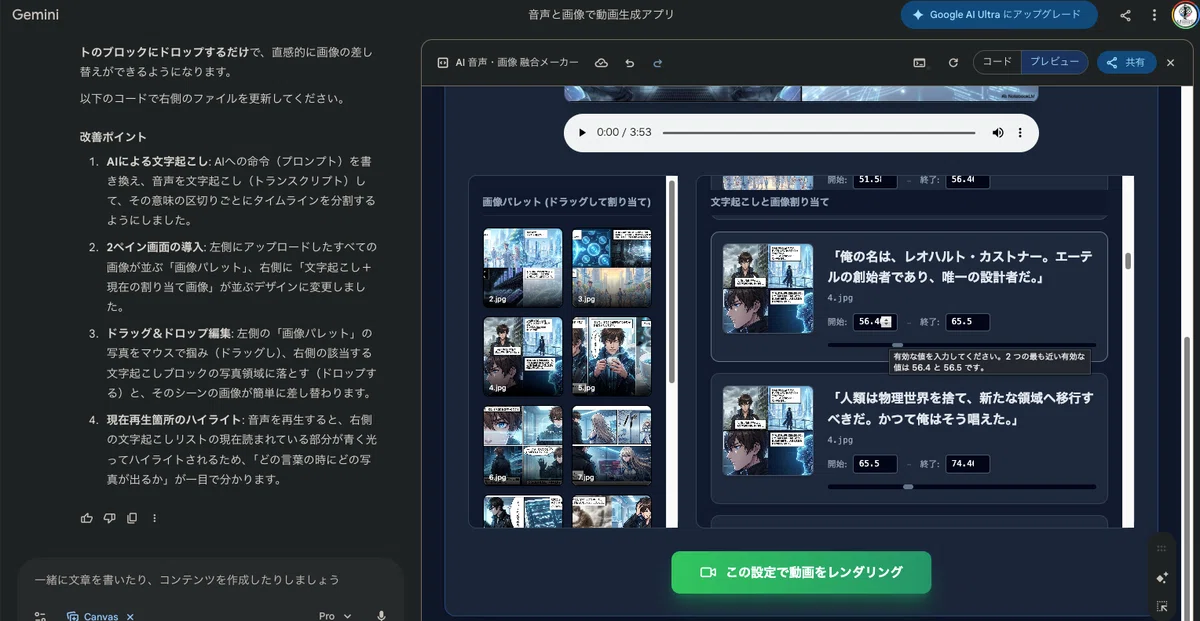Click the select-region arrow icon in floating toolbar

[x=1162, y=606]
